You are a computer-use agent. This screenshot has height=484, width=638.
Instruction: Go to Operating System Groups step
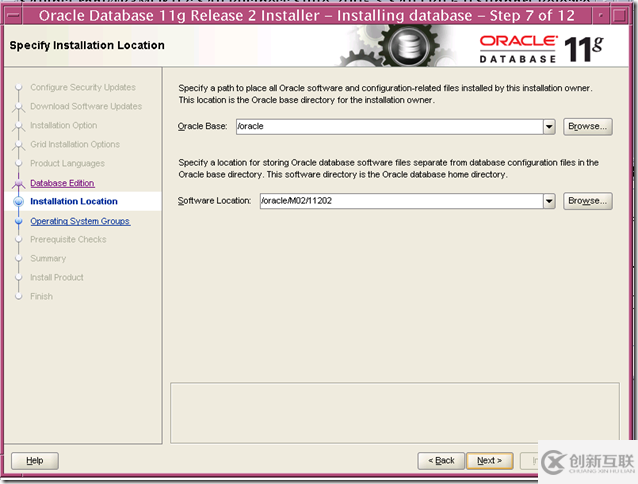(x=80, y=221)
